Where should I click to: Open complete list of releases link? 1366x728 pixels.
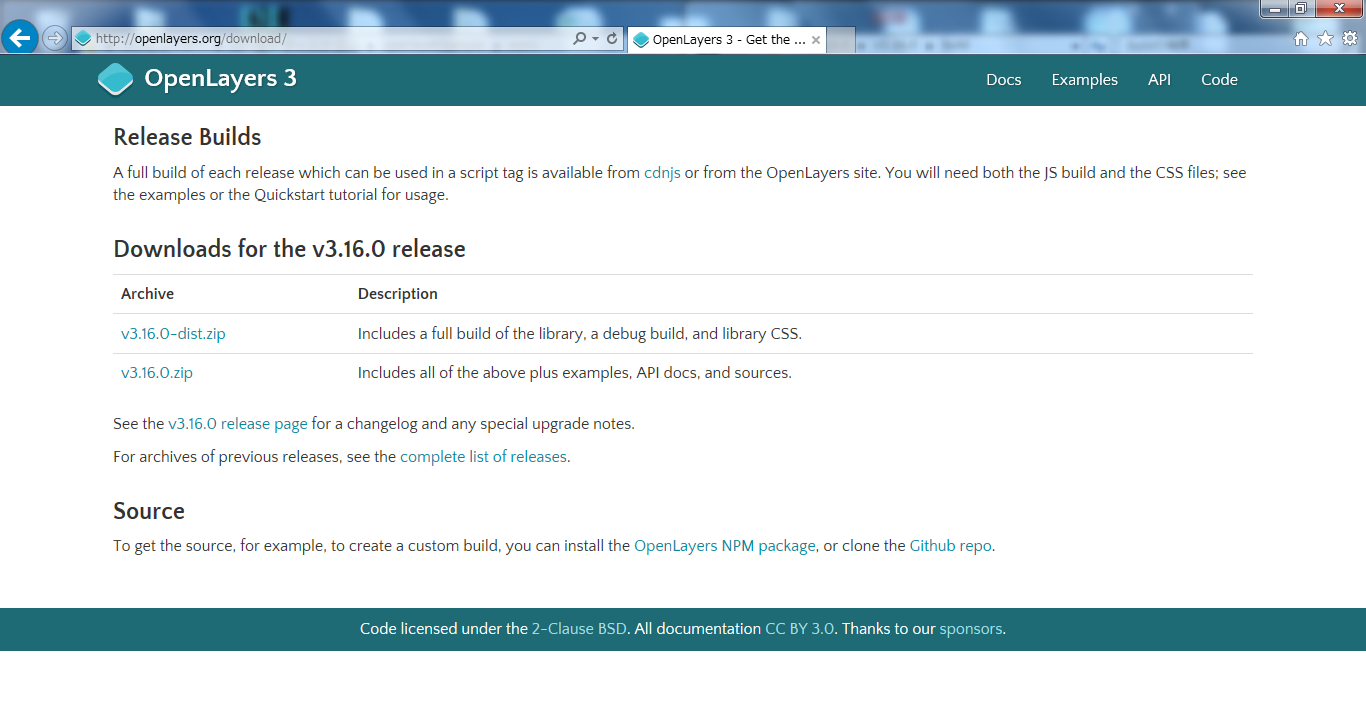point(483,457)
